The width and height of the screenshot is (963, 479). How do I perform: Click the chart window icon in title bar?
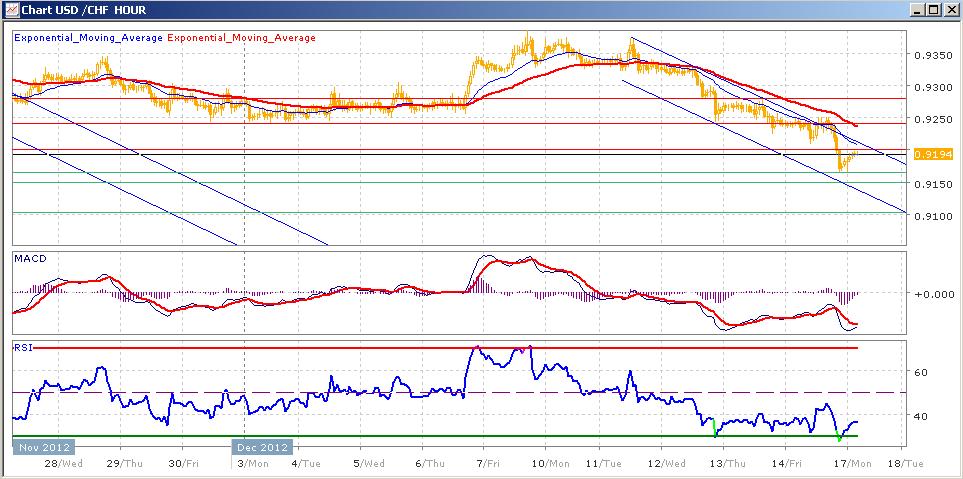click(x=10, y=10)
